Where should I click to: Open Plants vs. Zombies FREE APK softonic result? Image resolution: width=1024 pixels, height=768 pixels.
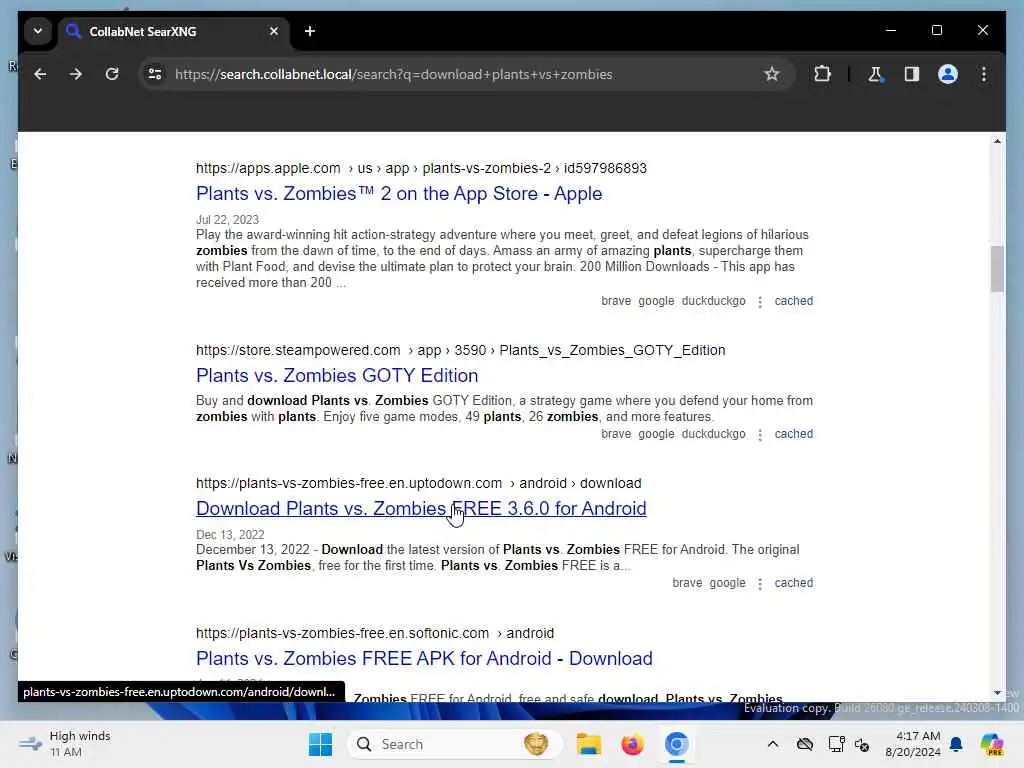pos(424,658)
